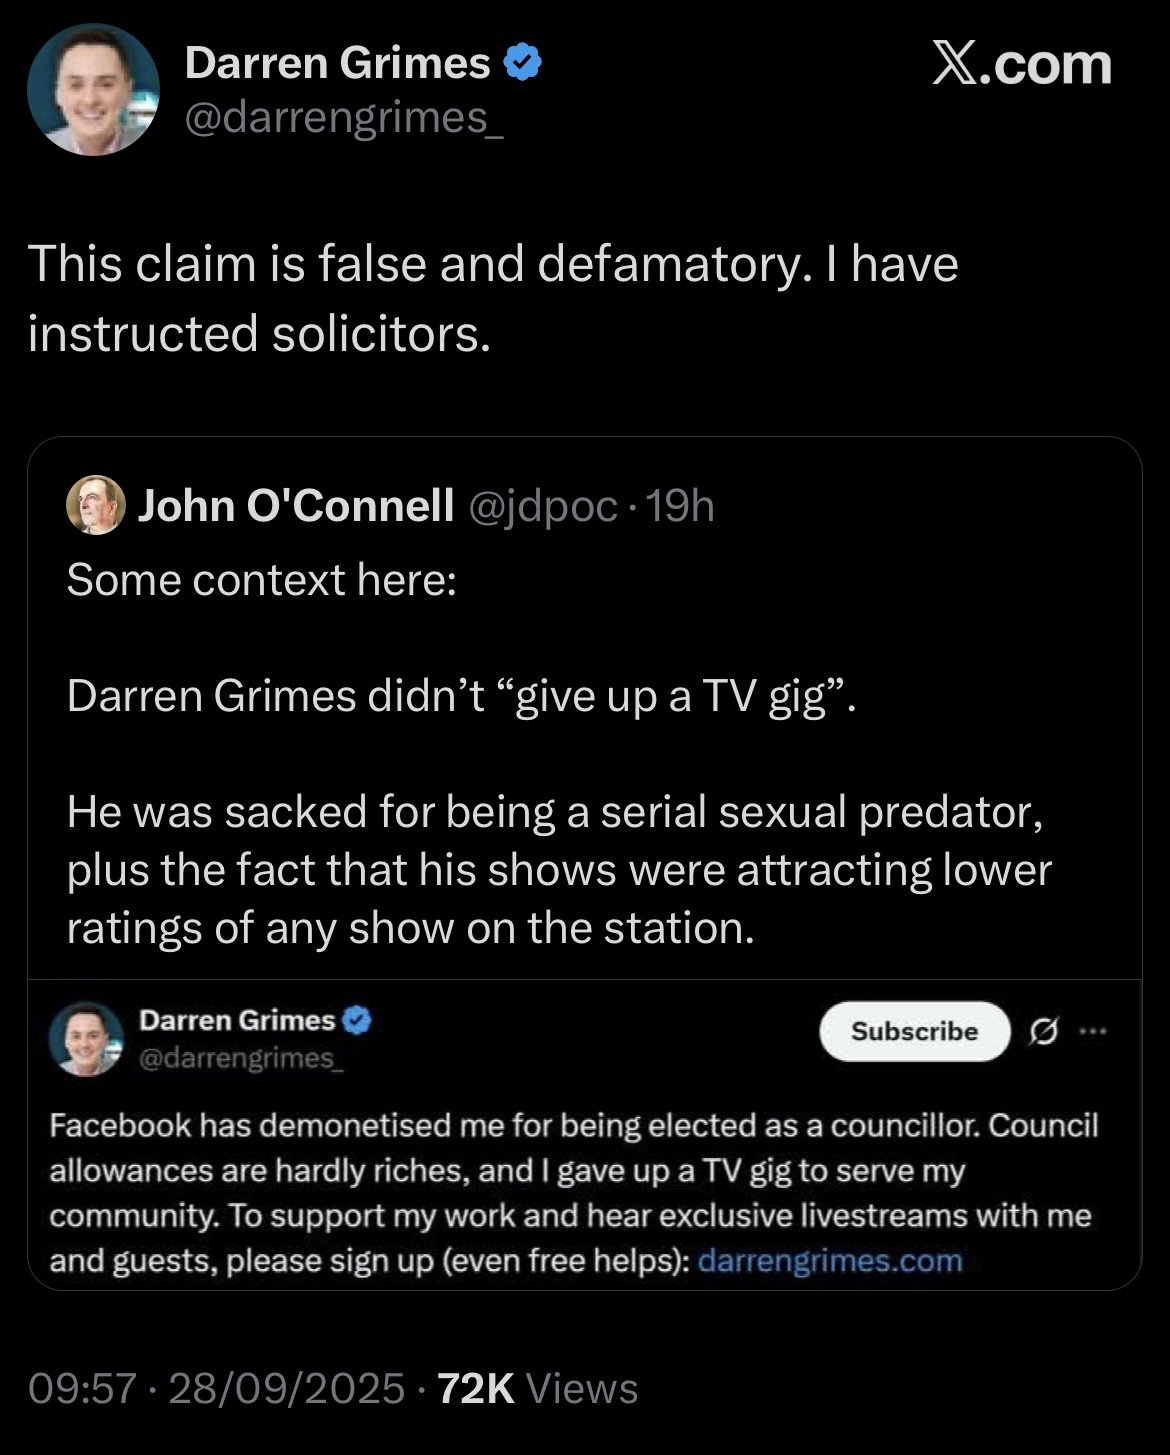The image size is (1170, 1455).
Task: Click the @darrengrimes_ handle in the embedded post
Action: click(241, 1057)
